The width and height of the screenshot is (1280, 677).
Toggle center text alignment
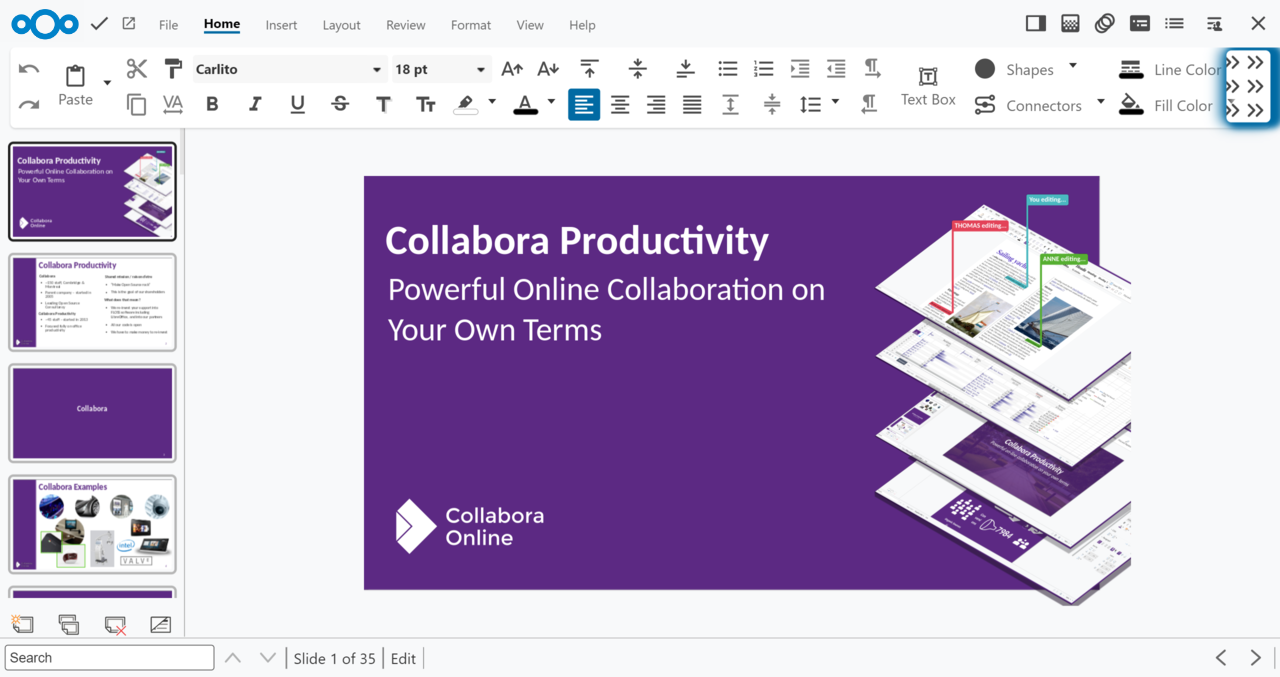point(620,104)
